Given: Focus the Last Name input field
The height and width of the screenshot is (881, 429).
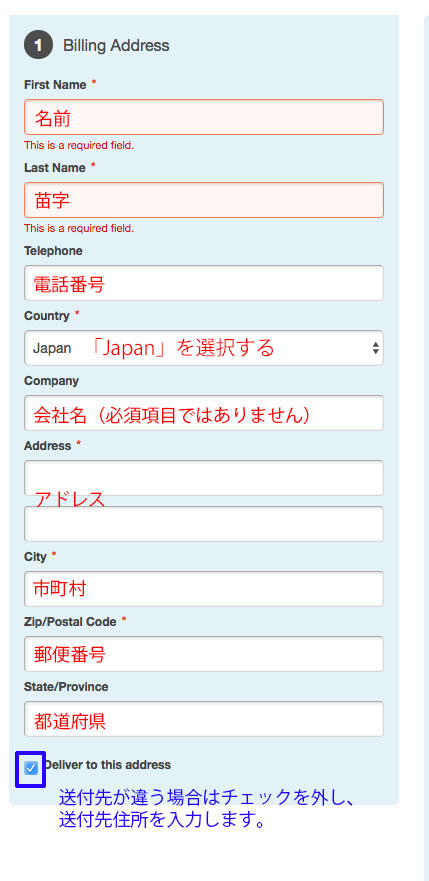Looking at the screenshot, I should click(204, 199).
